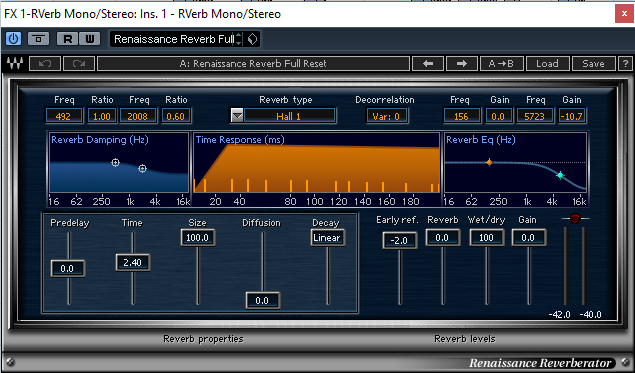The image size is (635, 373).
Task: Click the Save button
Action: coord(593,64)
